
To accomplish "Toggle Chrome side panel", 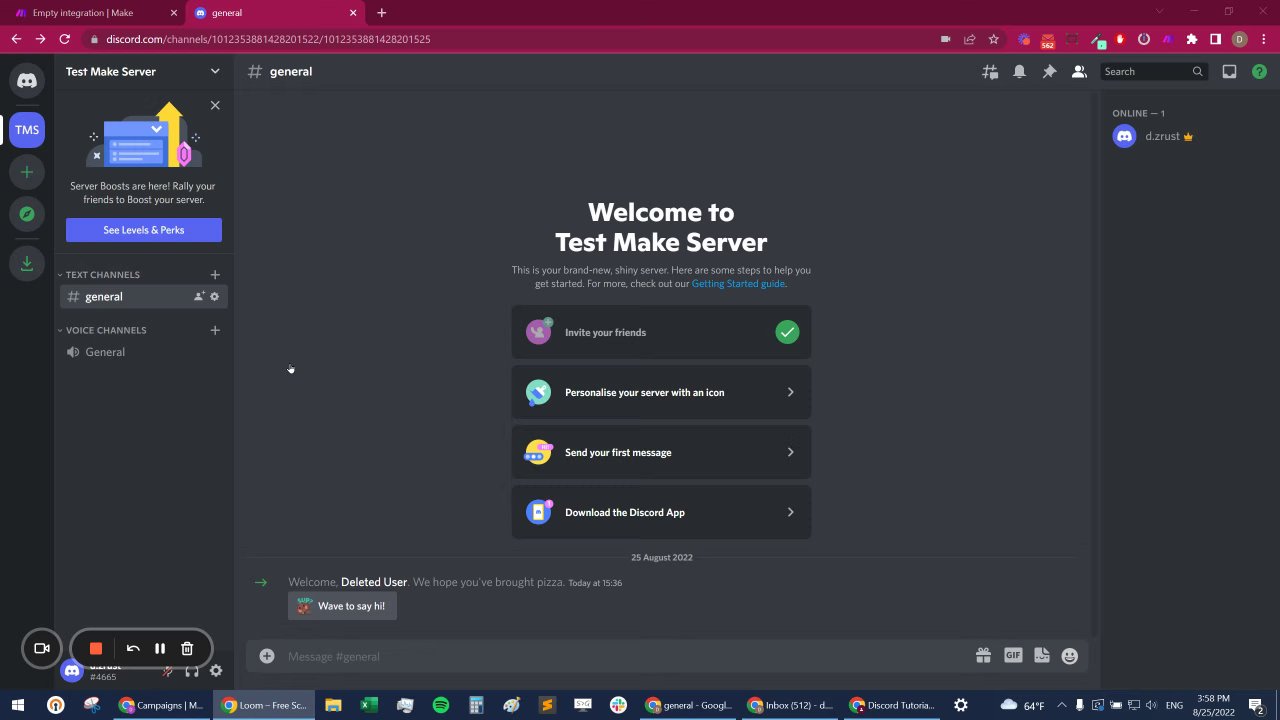I will point(1215,39).
